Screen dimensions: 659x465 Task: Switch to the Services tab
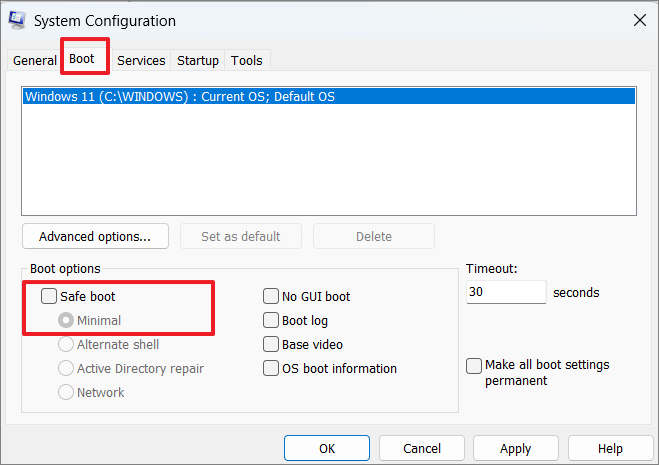(141, 61)
